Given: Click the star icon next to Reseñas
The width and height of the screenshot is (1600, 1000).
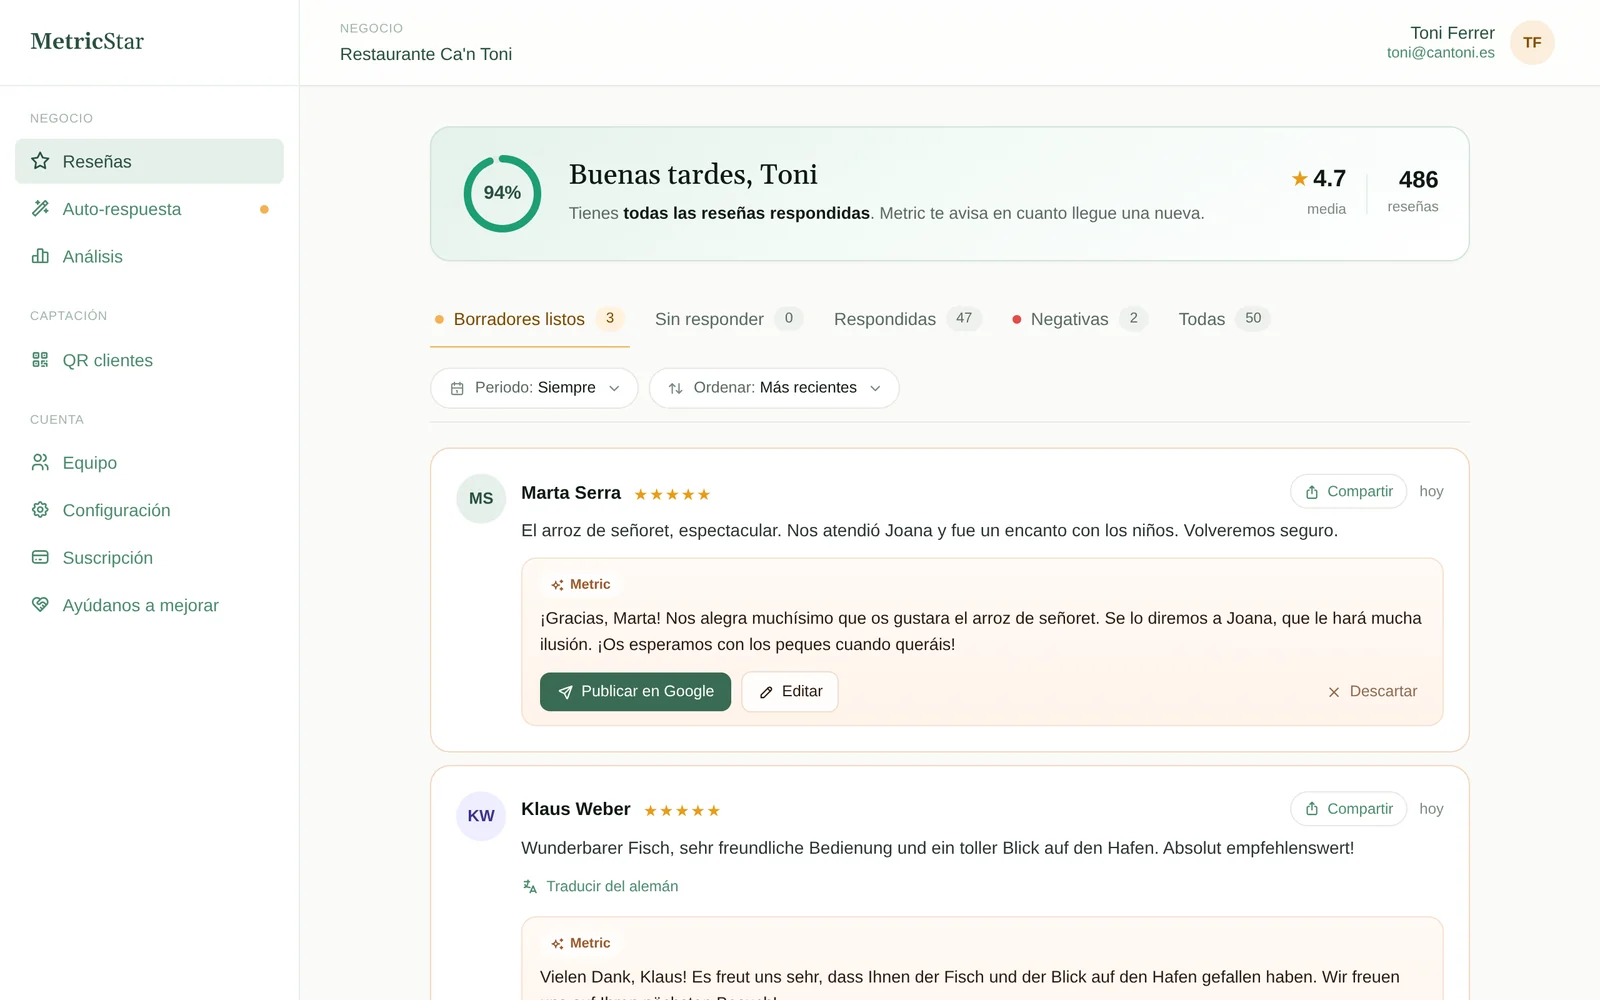Looking at the screenshot, I should click(x=40, y=161).
